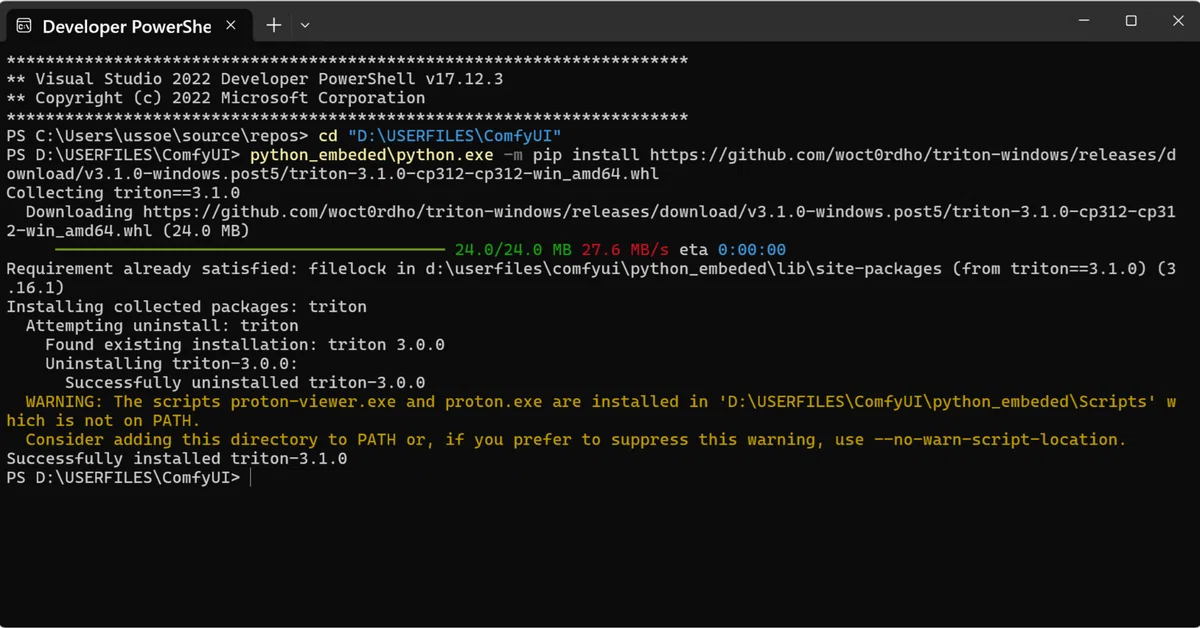Viewport: 1200px width, 628px height.
Task: Open a new tab with the plus button
Action: [273, 25]
